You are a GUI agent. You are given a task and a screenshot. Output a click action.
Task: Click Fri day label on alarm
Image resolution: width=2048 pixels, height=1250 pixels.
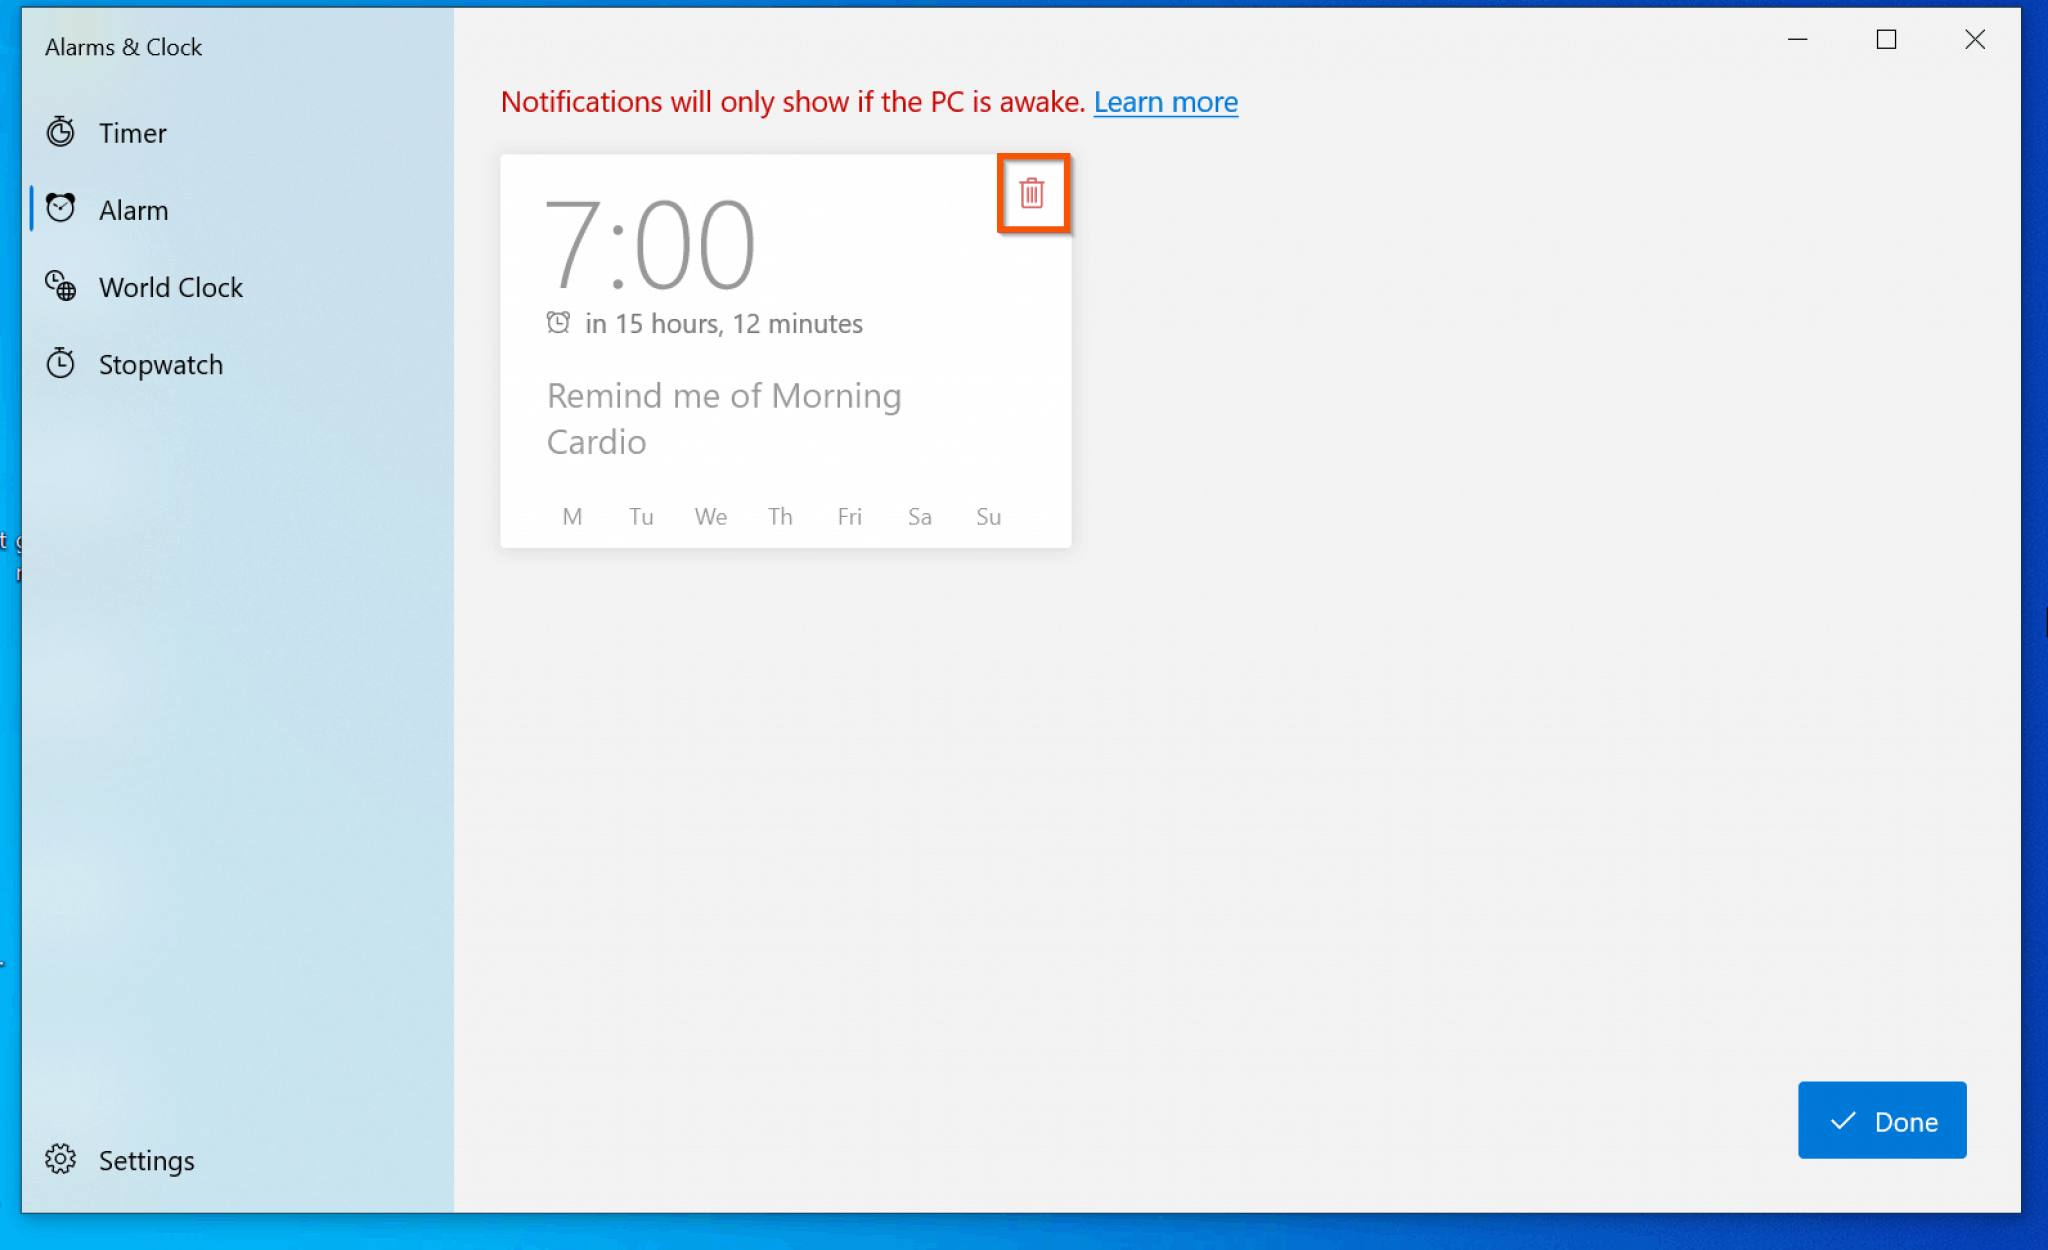849,517
